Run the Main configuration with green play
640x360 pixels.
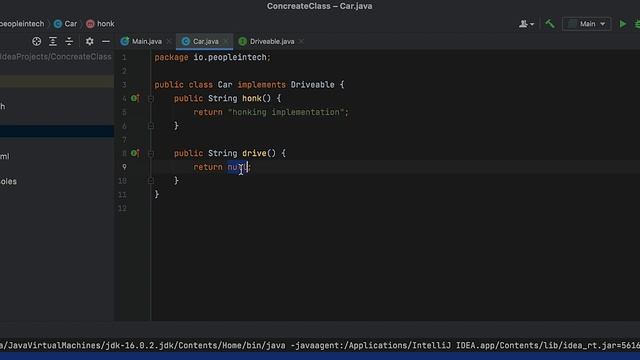point(622,24)
